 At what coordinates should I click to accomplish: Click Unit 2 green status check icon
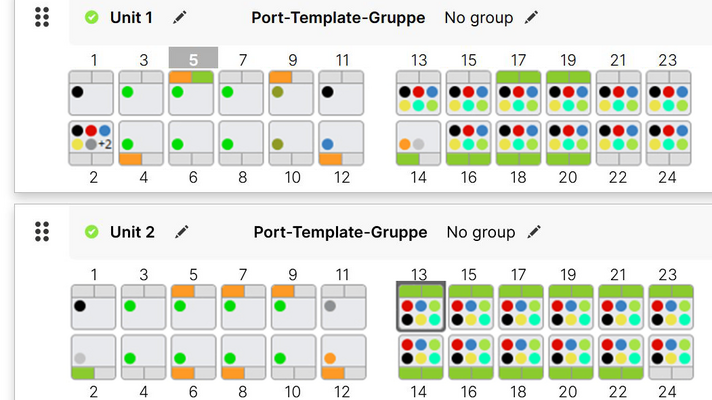coord(92,232)
